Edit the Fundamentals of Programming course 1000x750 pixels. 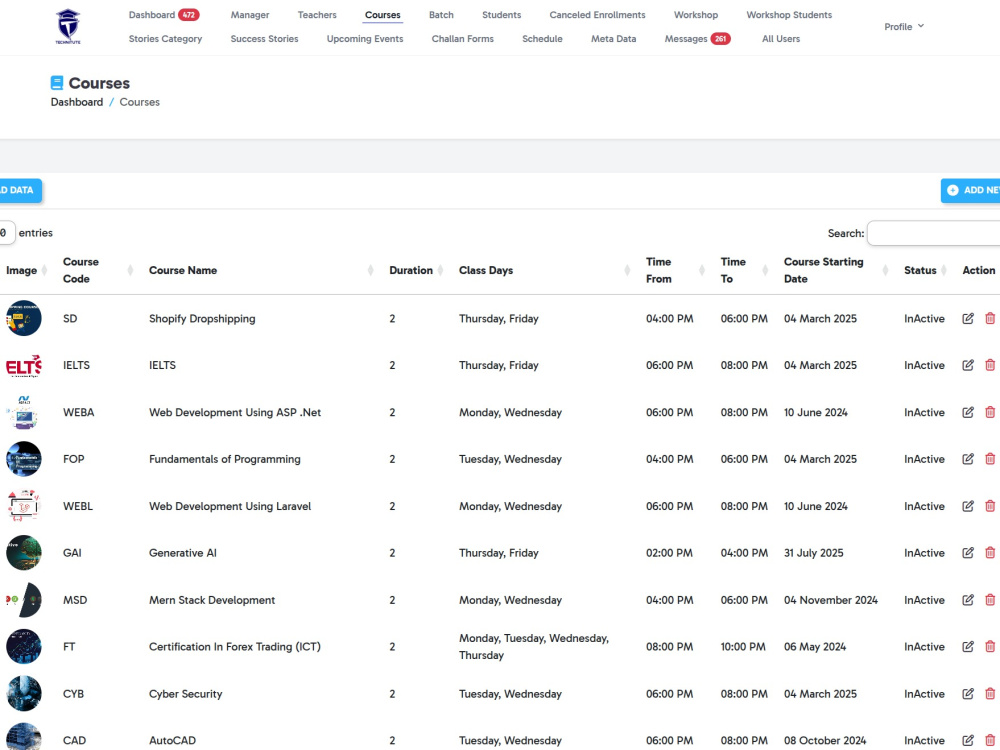[967, 459]
